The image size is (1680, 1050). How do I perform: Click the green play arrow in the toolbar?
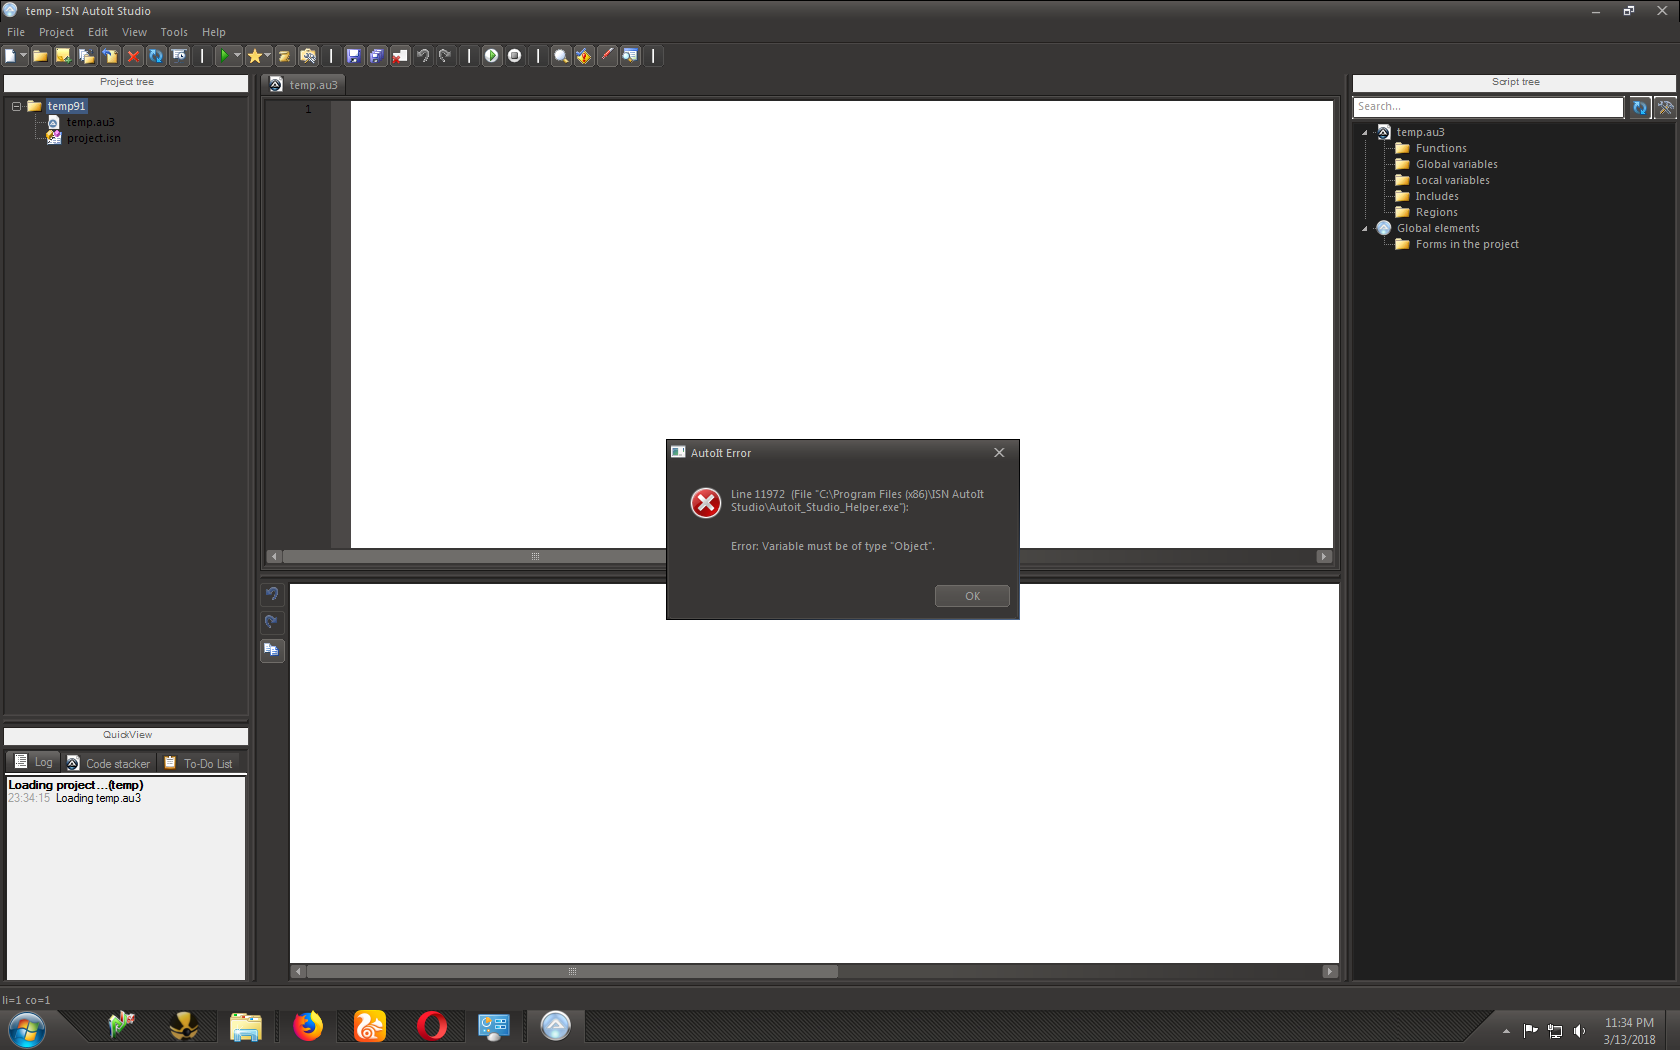[x=224, y=56]
